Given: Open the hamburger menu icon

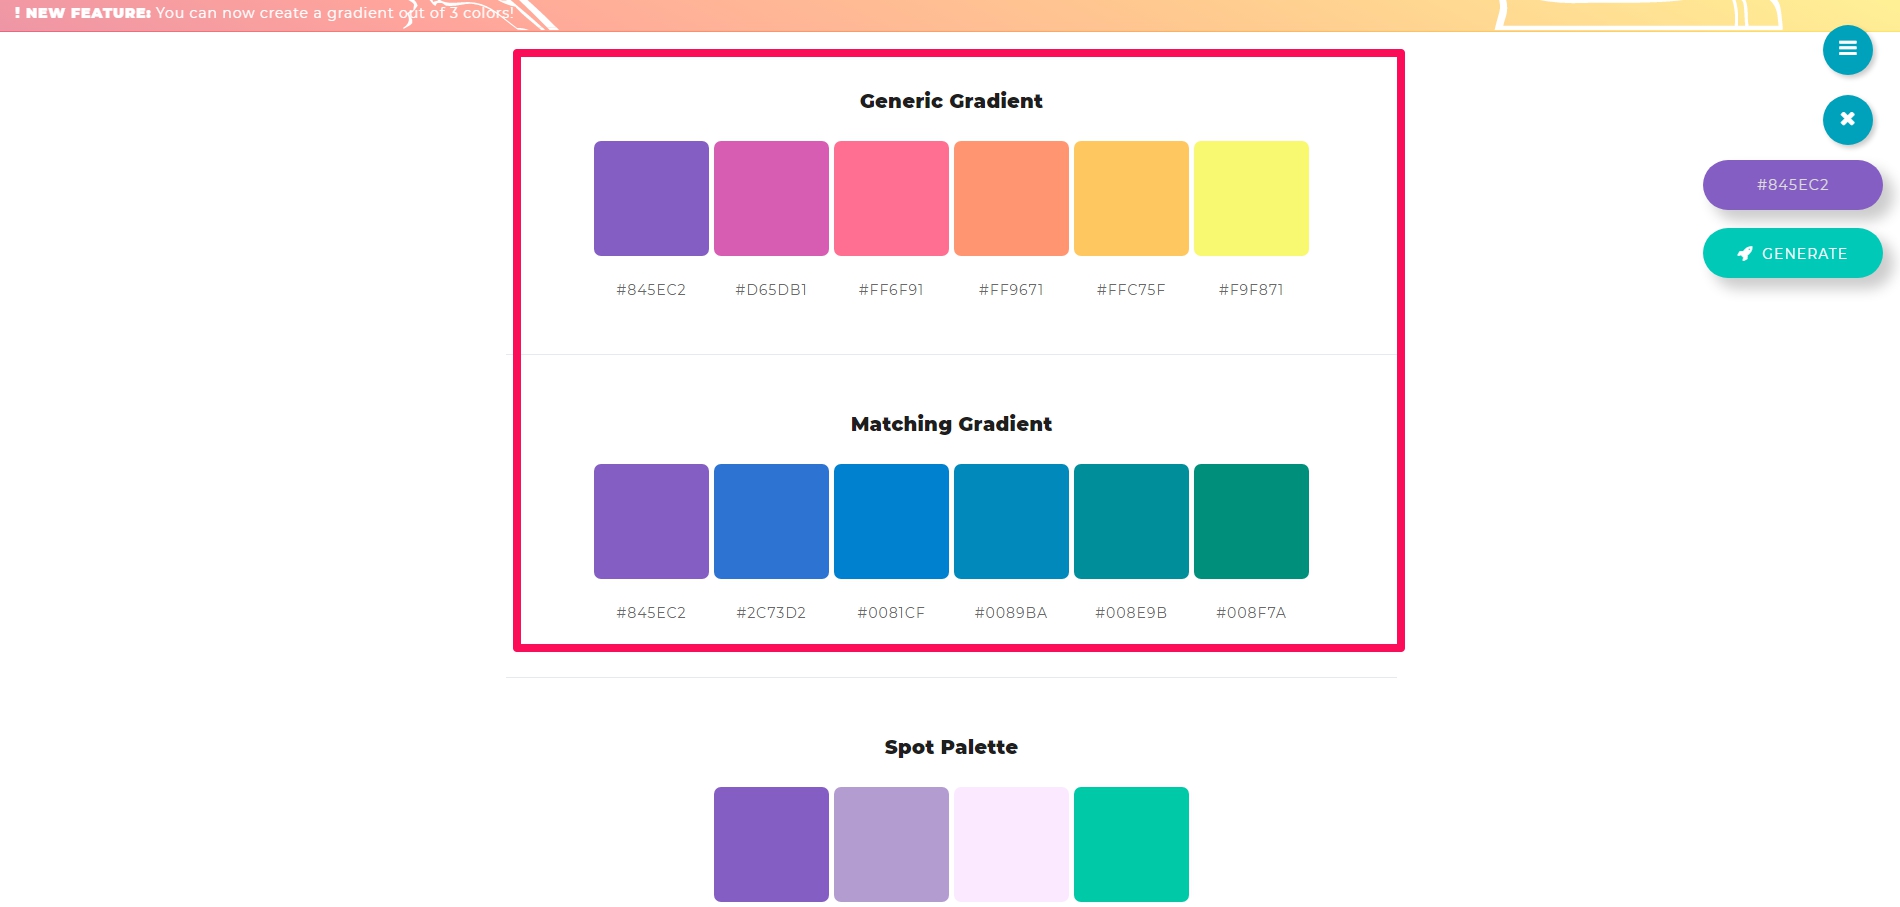Looking at the screenshot, I should (x=1847, y=49).
